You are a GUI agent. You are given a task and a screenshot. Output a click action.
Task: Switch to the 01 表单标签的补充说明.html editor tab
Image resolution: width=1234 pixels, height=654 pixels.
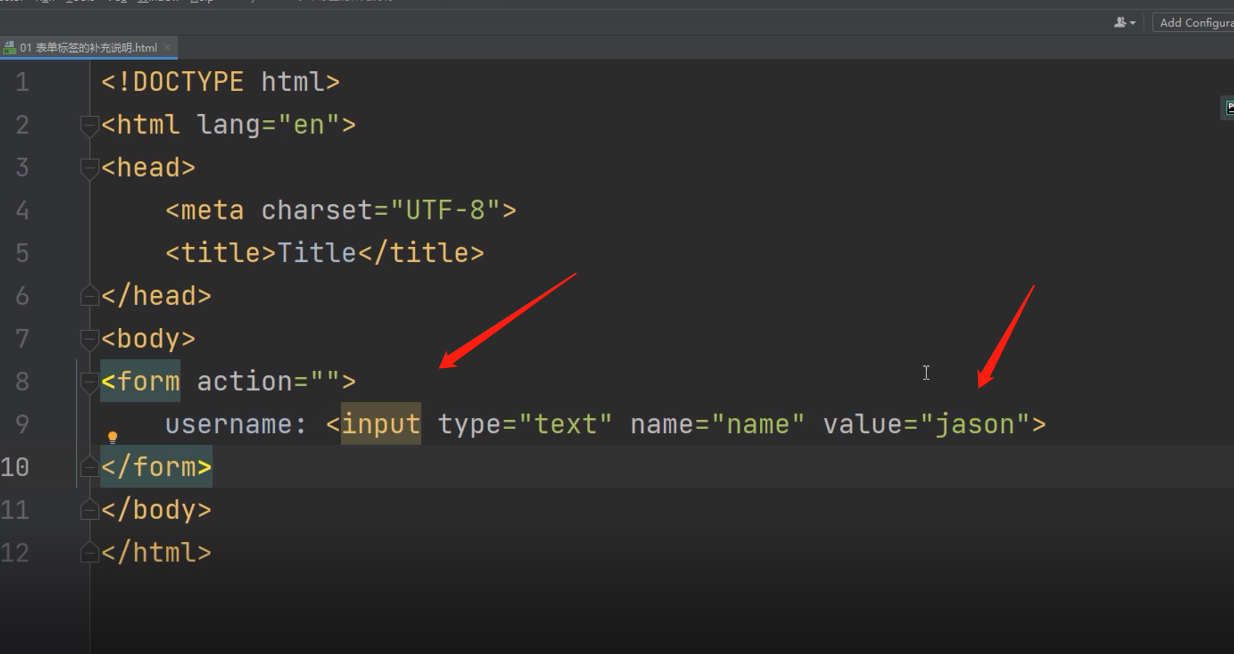[x=88, y=48]
